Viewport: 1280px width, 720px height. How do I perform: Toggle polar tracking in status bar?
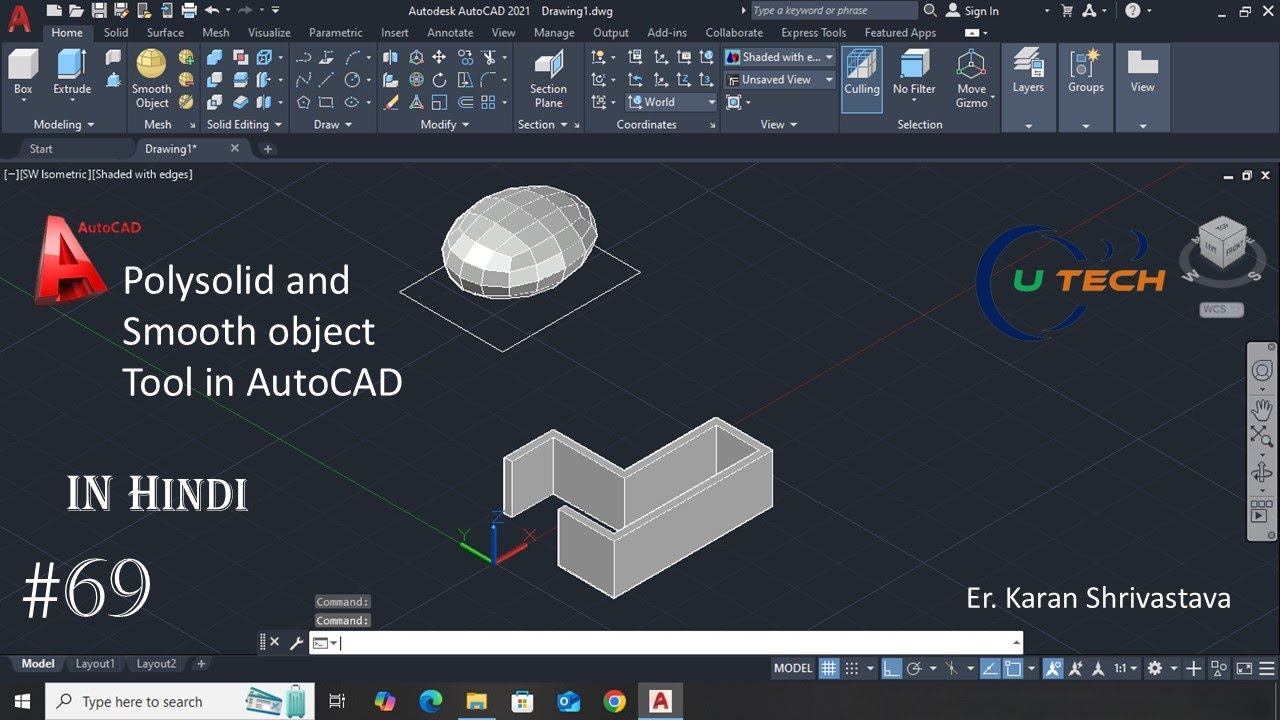(x=913, y=668)
